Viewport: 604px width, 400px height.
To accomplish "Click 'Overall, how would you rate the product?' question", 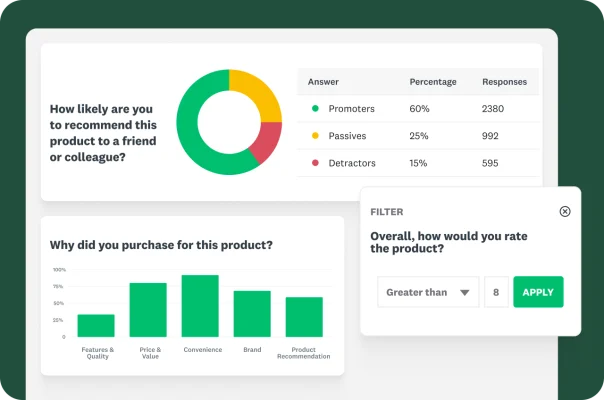I will click(x=449, y=242).
